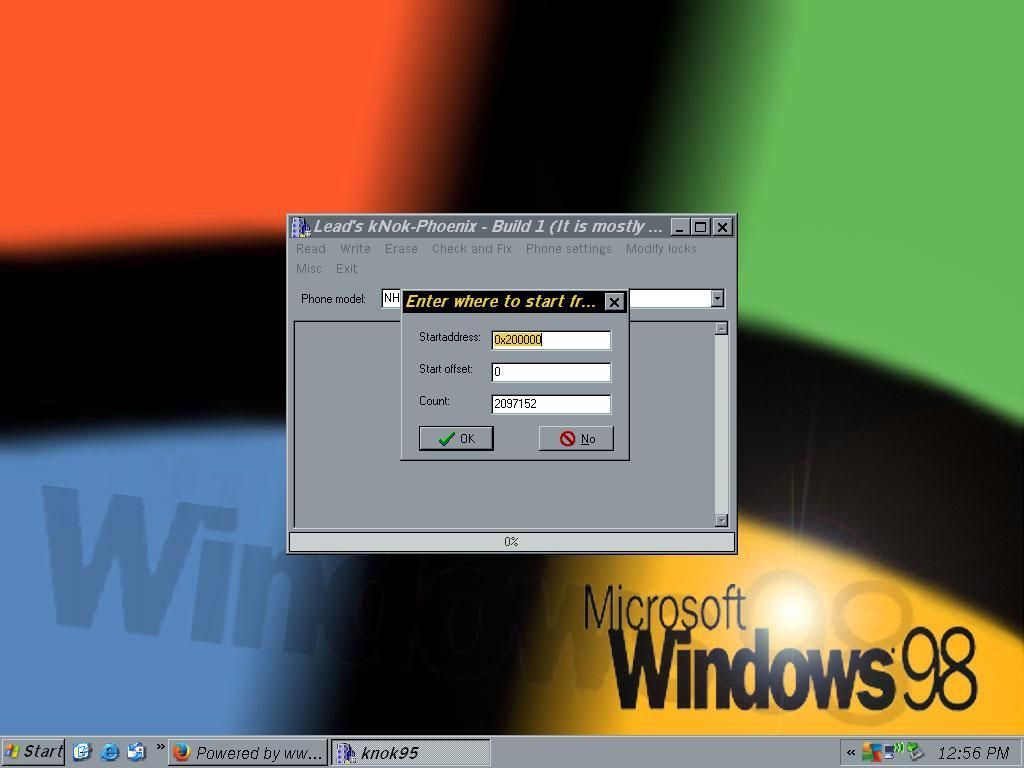Click the network connection tray icon
The image size is (1024, 768).
(x=889, y=752)
